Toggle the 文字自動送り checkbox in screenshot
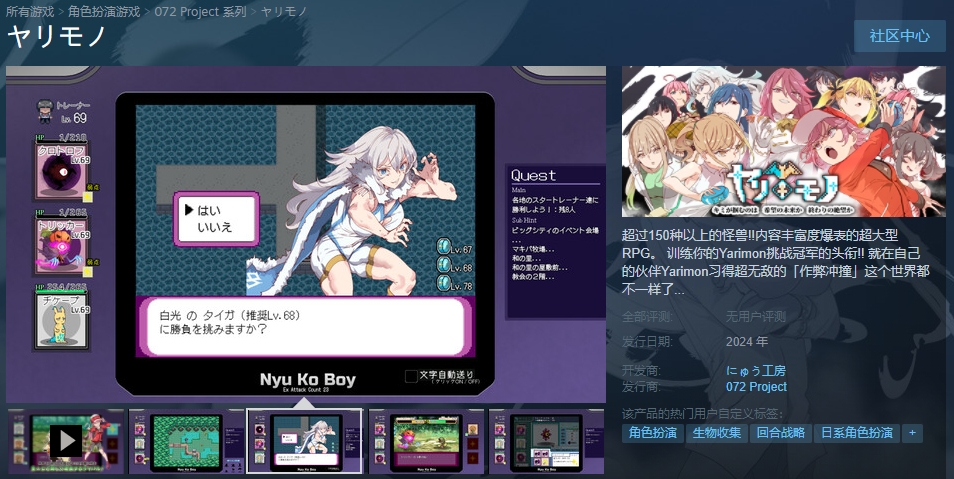 [x=411, y=377]
